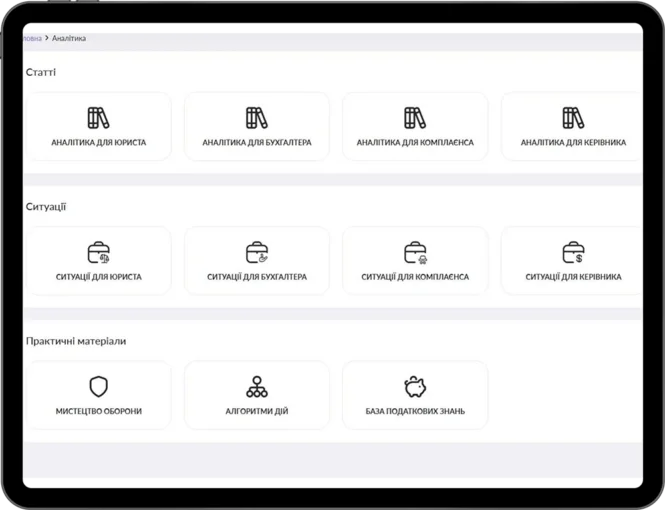
Task: Click the flowchart icon for Алгоритми дій
Action: coord(257,387)
